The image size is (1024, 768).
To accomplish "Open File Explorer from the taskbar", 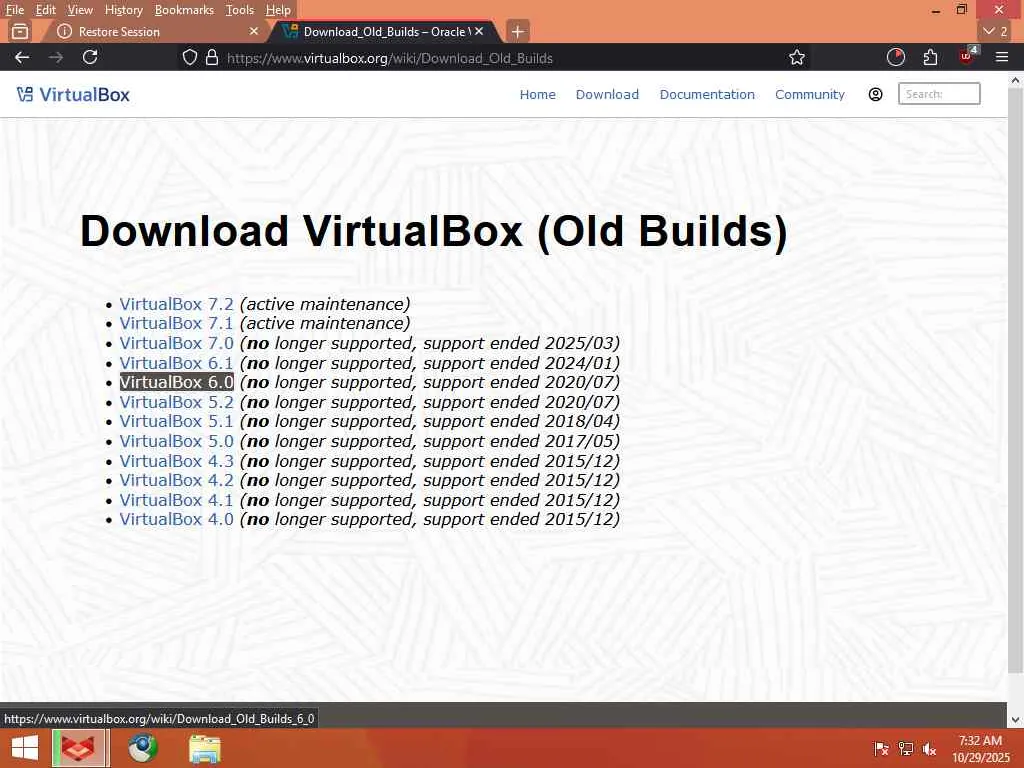I will (204, 749).
